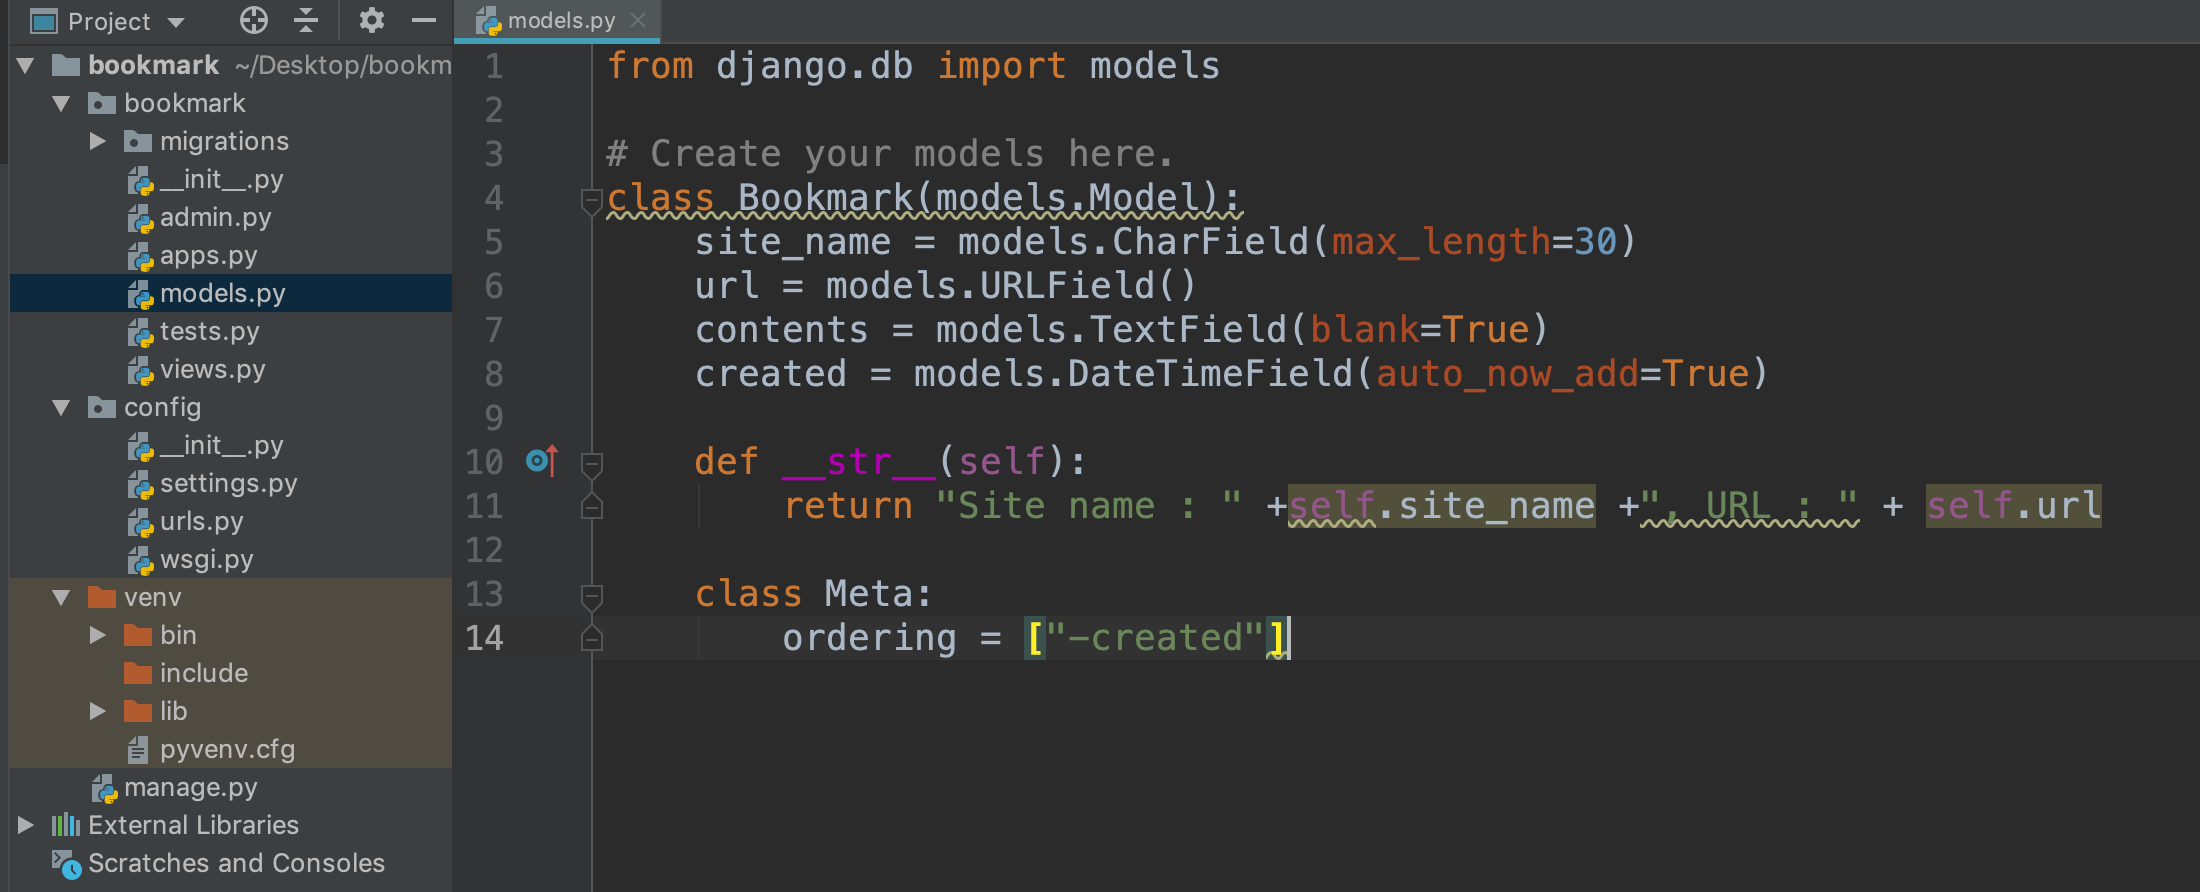Expand the bin folder
Viewport: 2200px width, 892px height.
pyautogui.click(x=98, y=635)
